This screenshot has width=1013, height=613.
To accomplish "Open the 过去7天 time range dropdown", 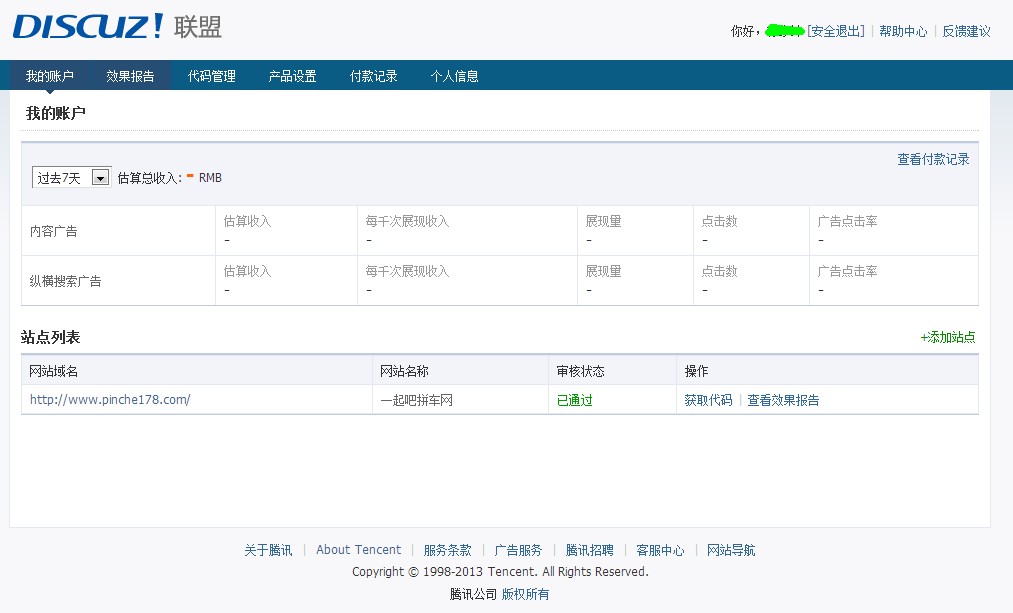I will [x=71, y=178].
